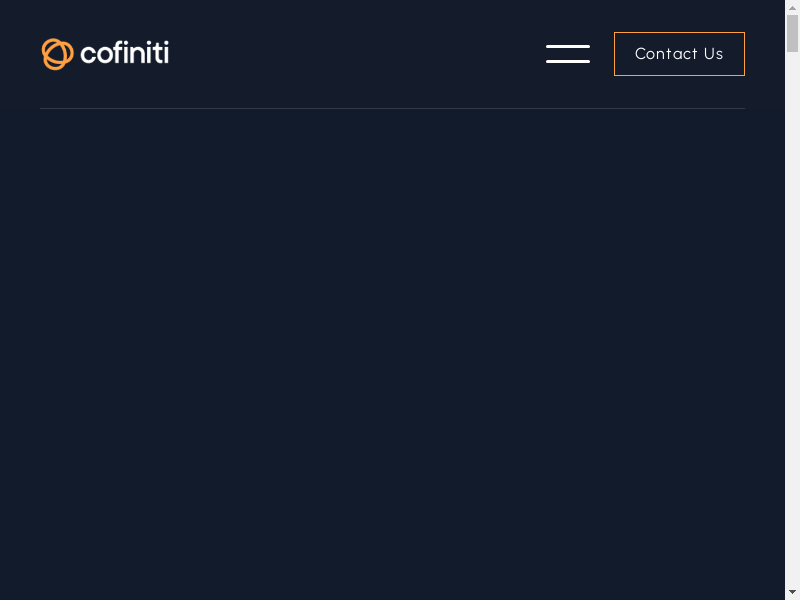800x600 pixels.
Task: Show navigation dropdown from header menu icon
Action: point(567,54)
